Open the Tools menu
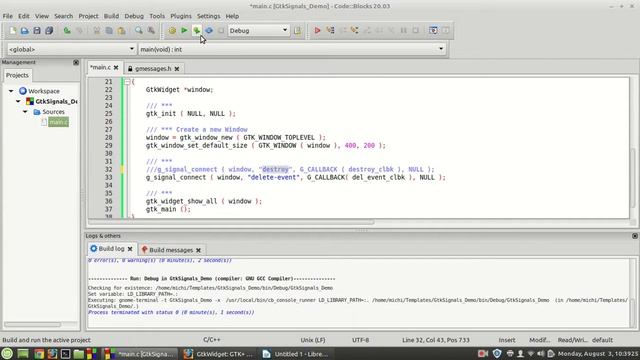 tap(157, 16)
